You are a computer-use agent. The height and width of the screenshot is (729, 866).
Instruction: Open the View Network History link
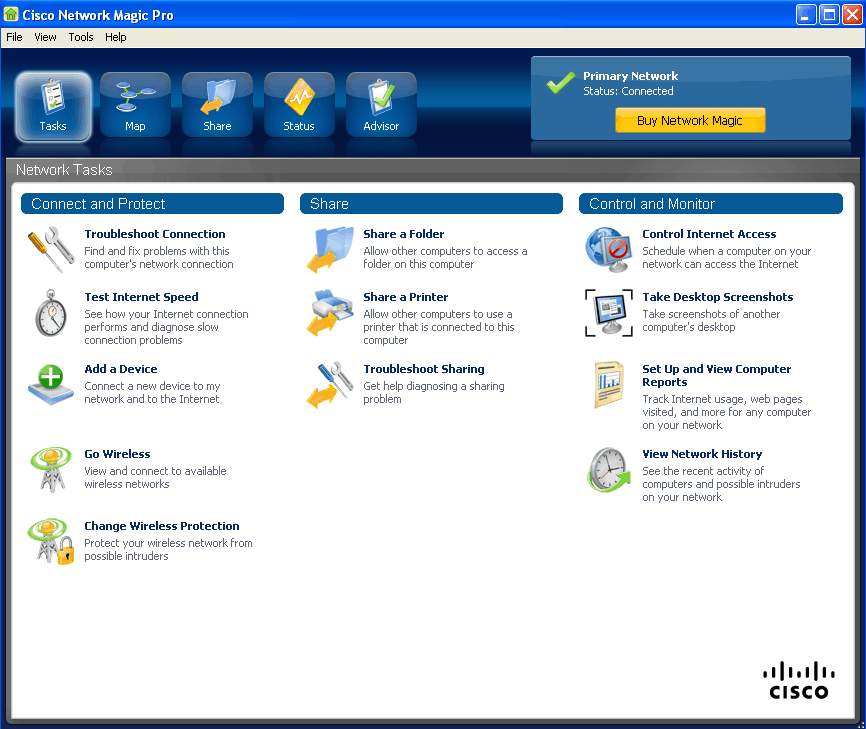702,454
